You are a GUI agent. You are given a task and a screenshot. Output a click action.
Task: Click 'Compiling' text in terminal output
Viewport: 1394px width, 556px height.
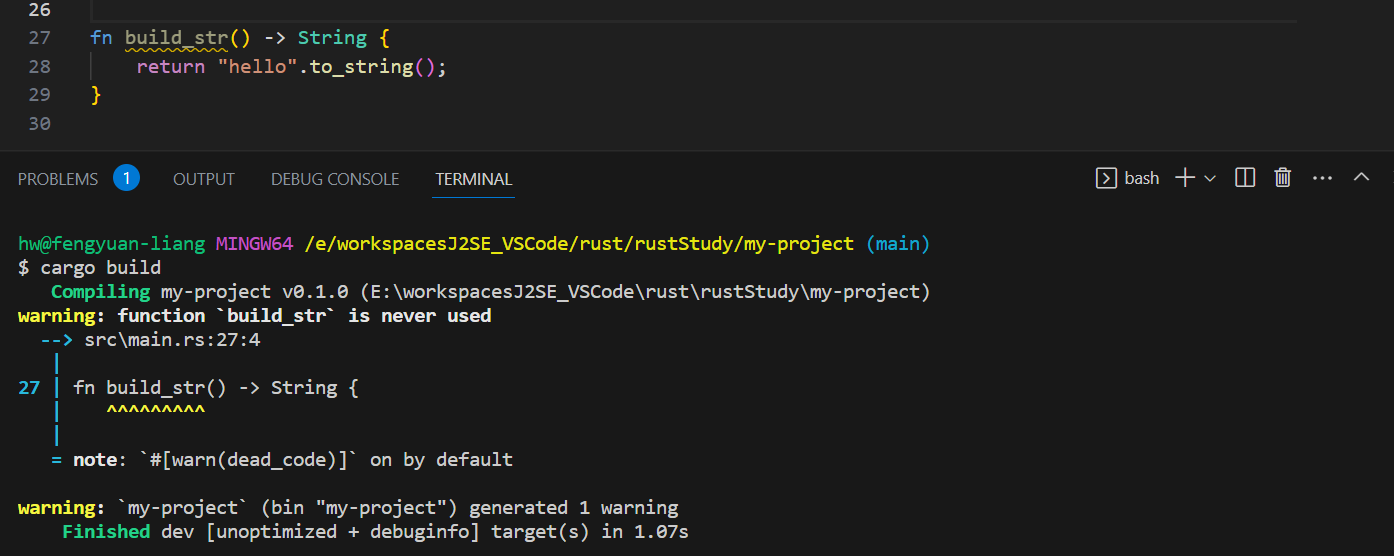tap(100, 292)
